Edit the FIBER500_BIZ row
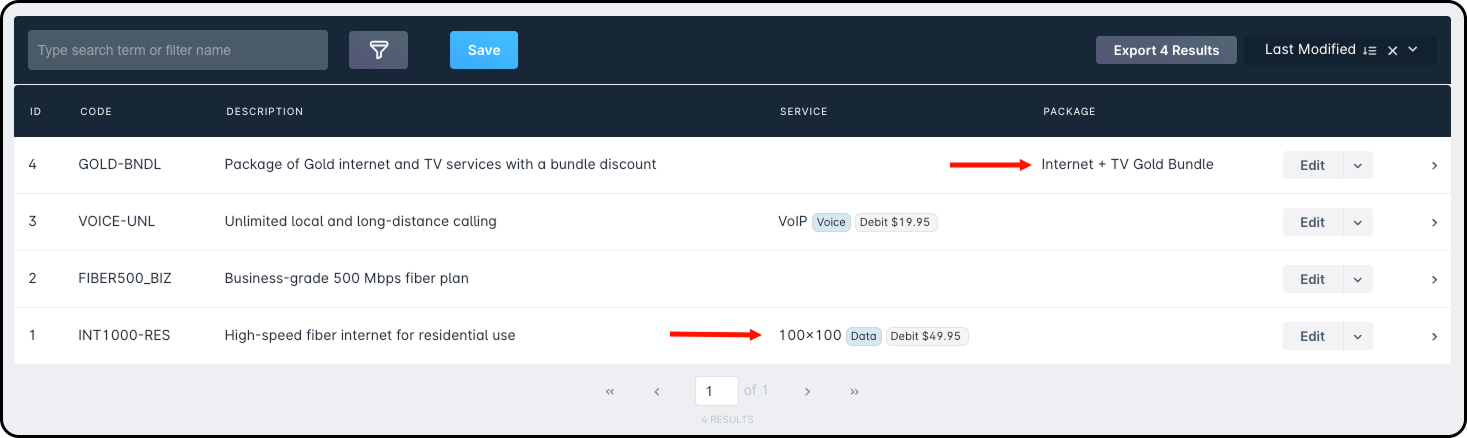The width and height of the screenshot is (1467, 438). (1312, 280)
